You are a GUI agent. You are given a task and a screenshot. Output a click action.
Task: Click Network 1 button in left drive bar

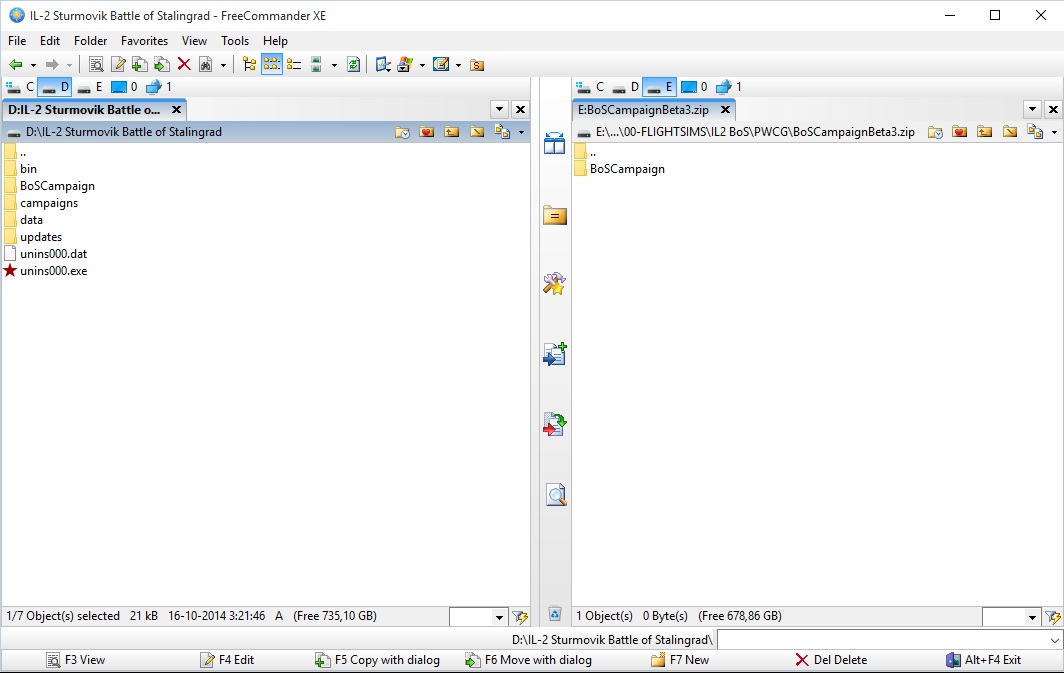[159, 87]
